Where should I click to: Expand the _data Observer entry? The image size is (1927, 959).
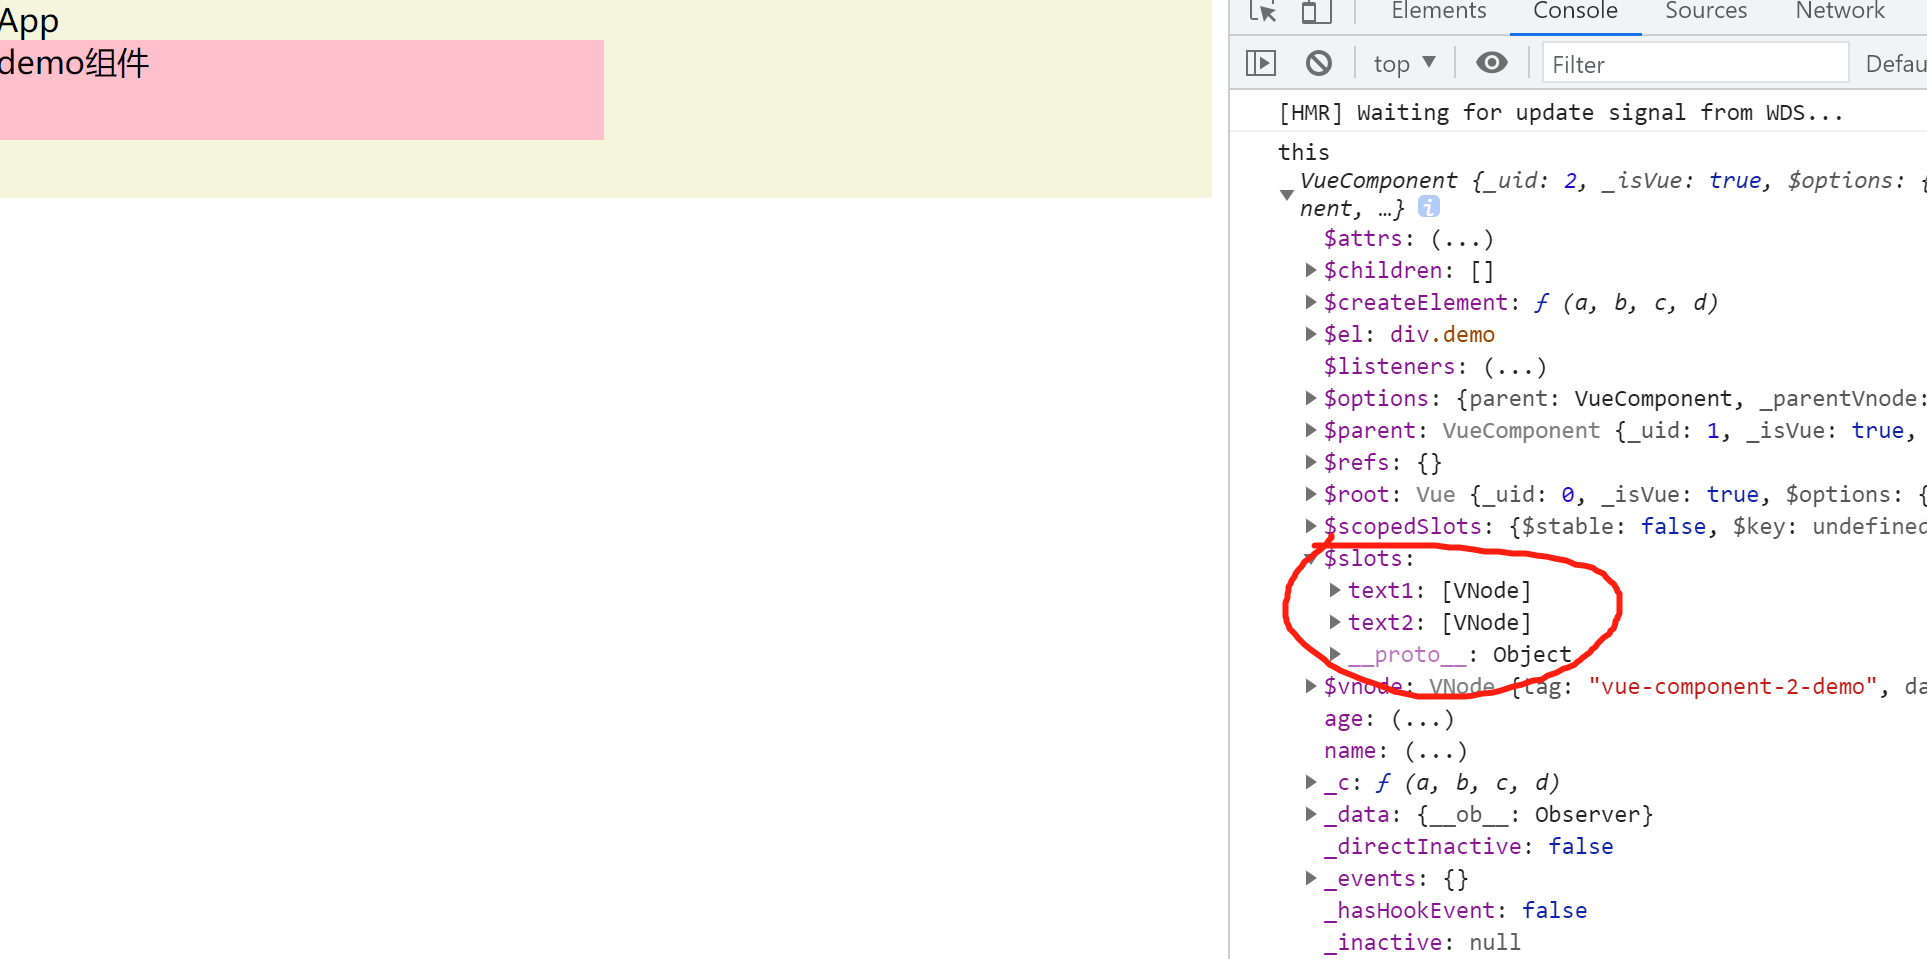1310,814
